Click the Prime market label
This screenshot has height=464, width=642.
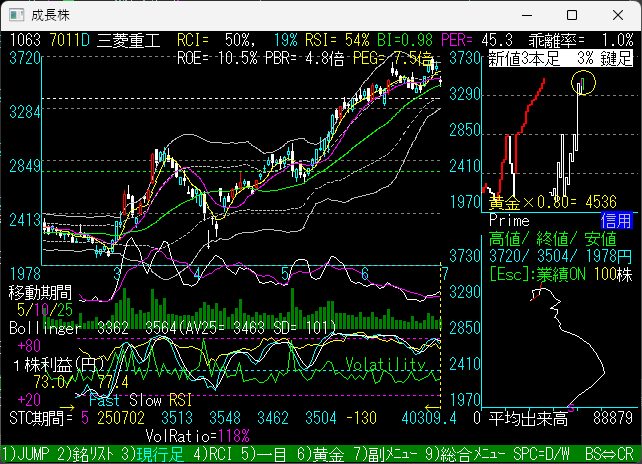pyautogui.click(x=509, y=221)
